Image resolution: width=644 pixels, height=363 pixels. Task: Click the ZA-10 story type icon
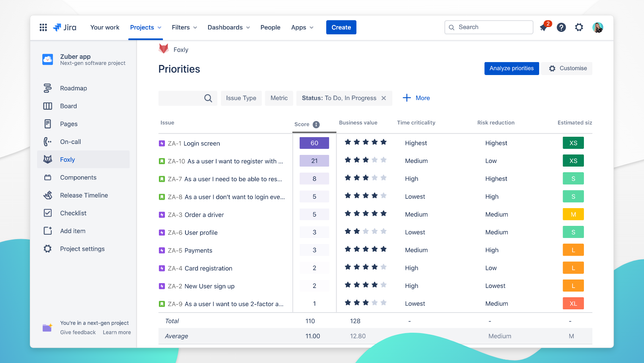(x=162, y=161)
